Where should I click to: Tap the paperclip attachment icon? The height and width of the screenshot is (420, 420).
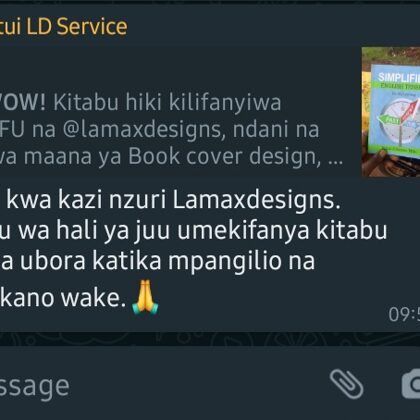[346, 384]
